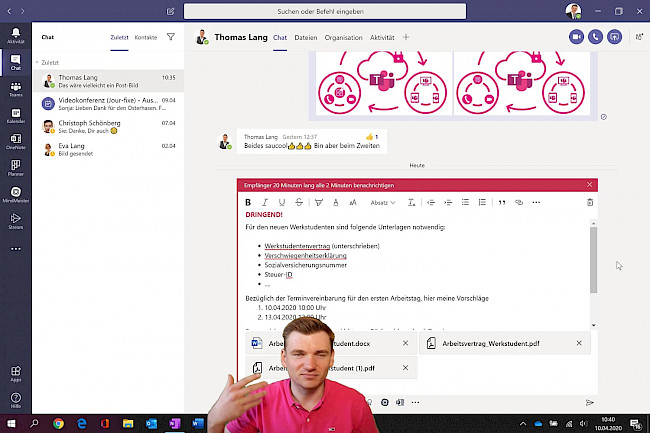Switch to the Dateien tab
The width and height of the screenshot is (650, 433).
pos(306,37)
